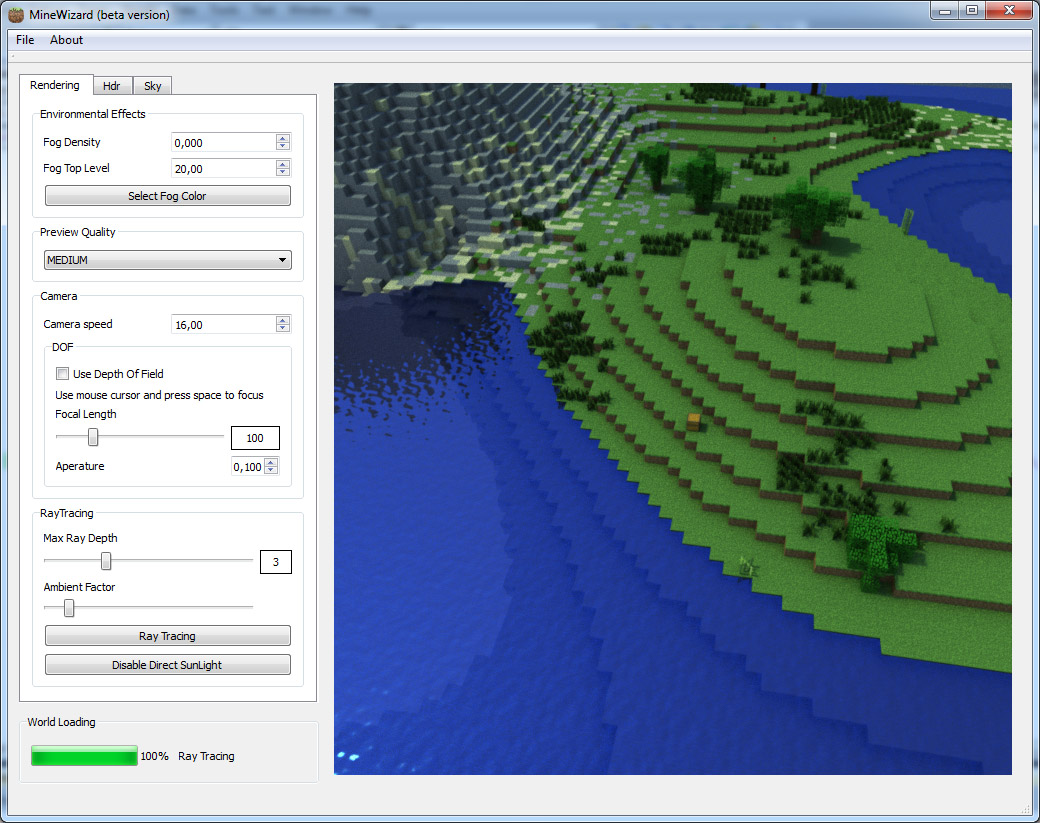Screen dimensions: 1040x823
Task: Decrease Aperature with down arrow
Action: pos(271,471)
